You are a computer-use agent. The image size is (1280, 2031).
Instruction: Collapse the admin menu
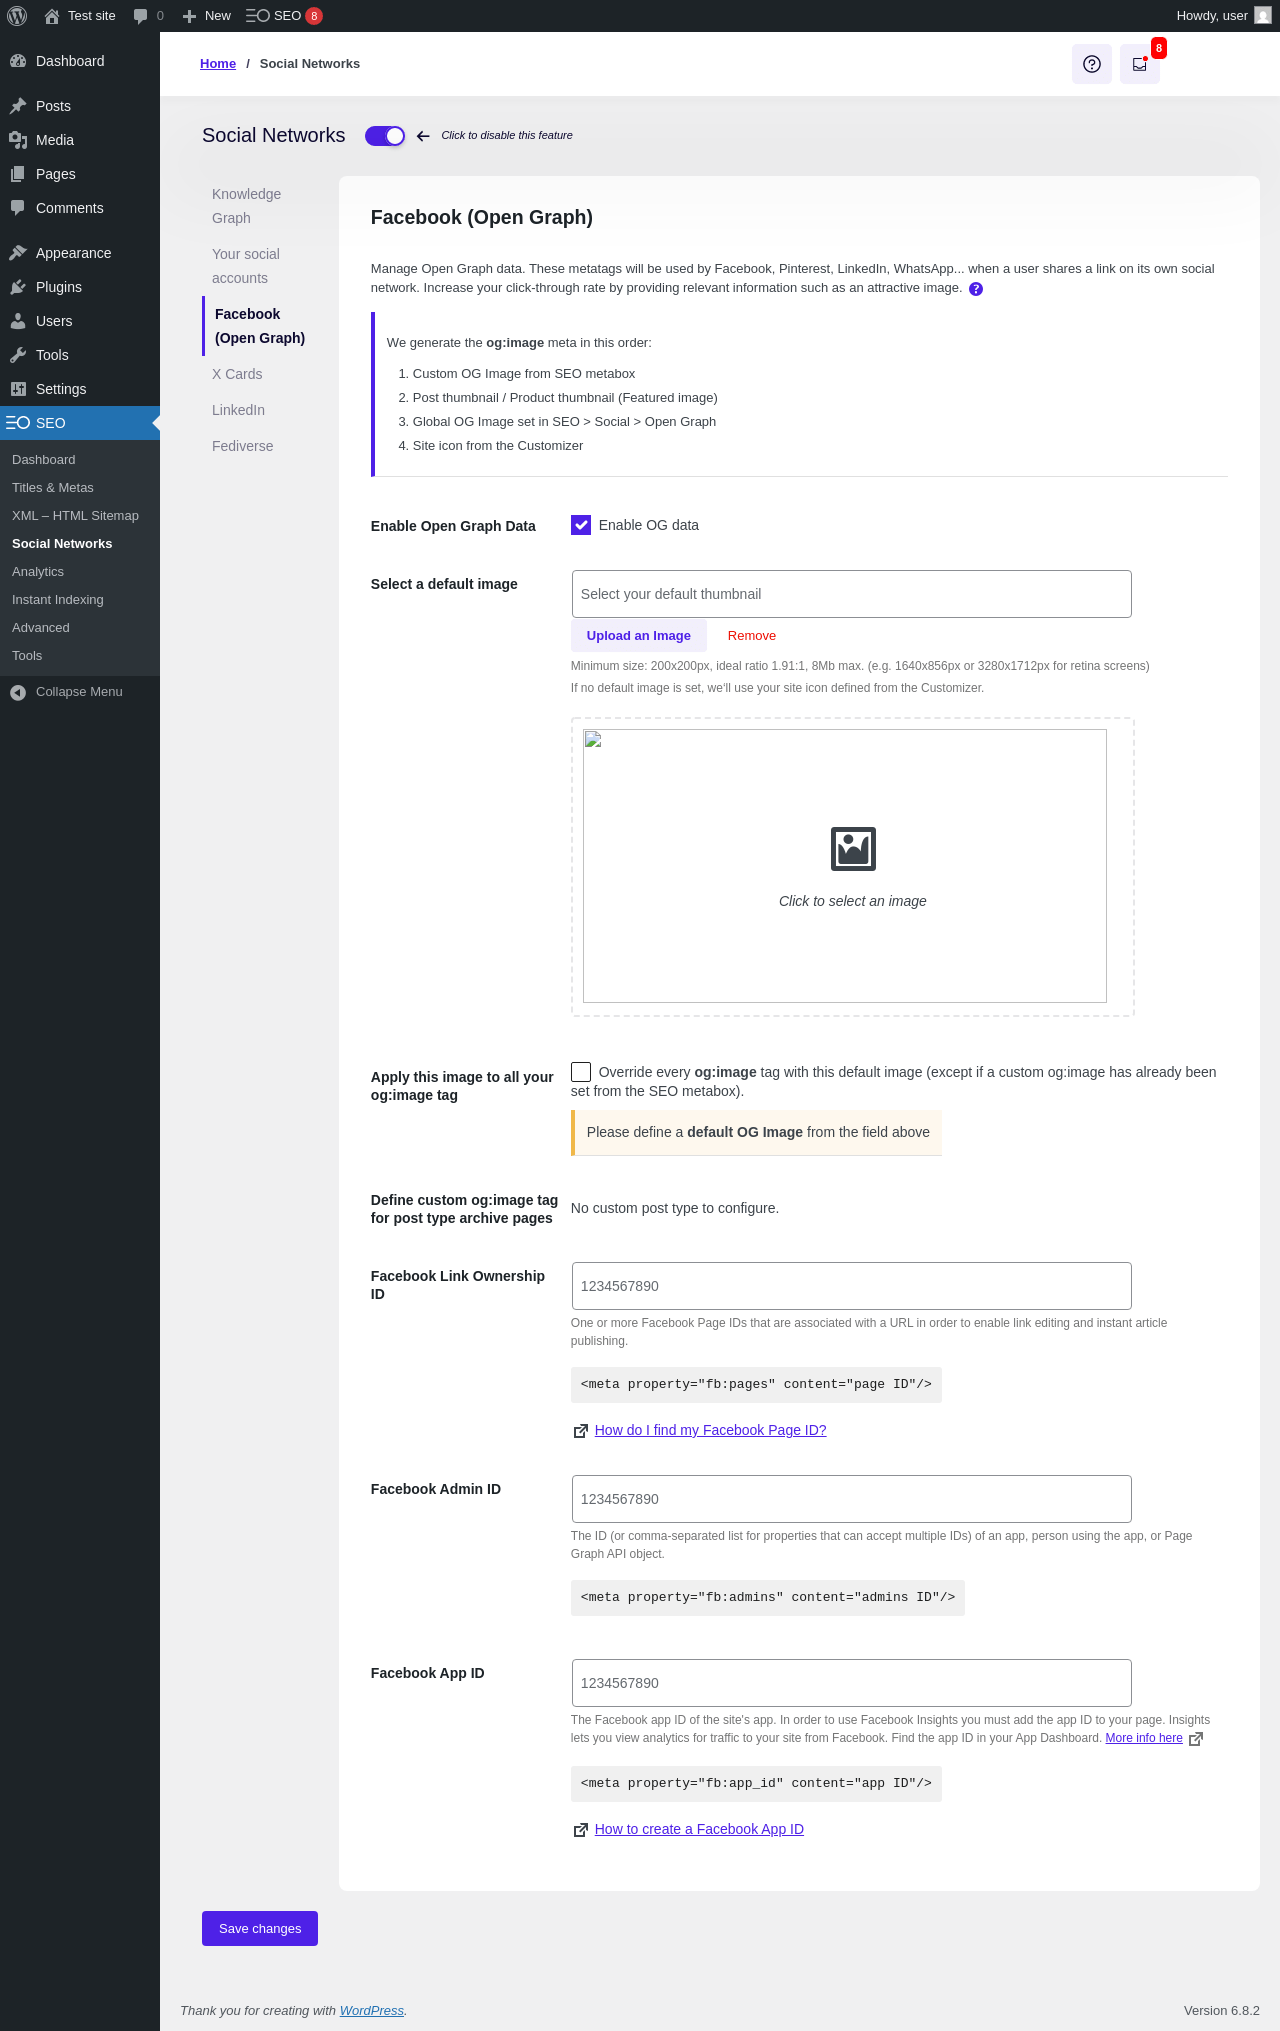tap(80, 692)
